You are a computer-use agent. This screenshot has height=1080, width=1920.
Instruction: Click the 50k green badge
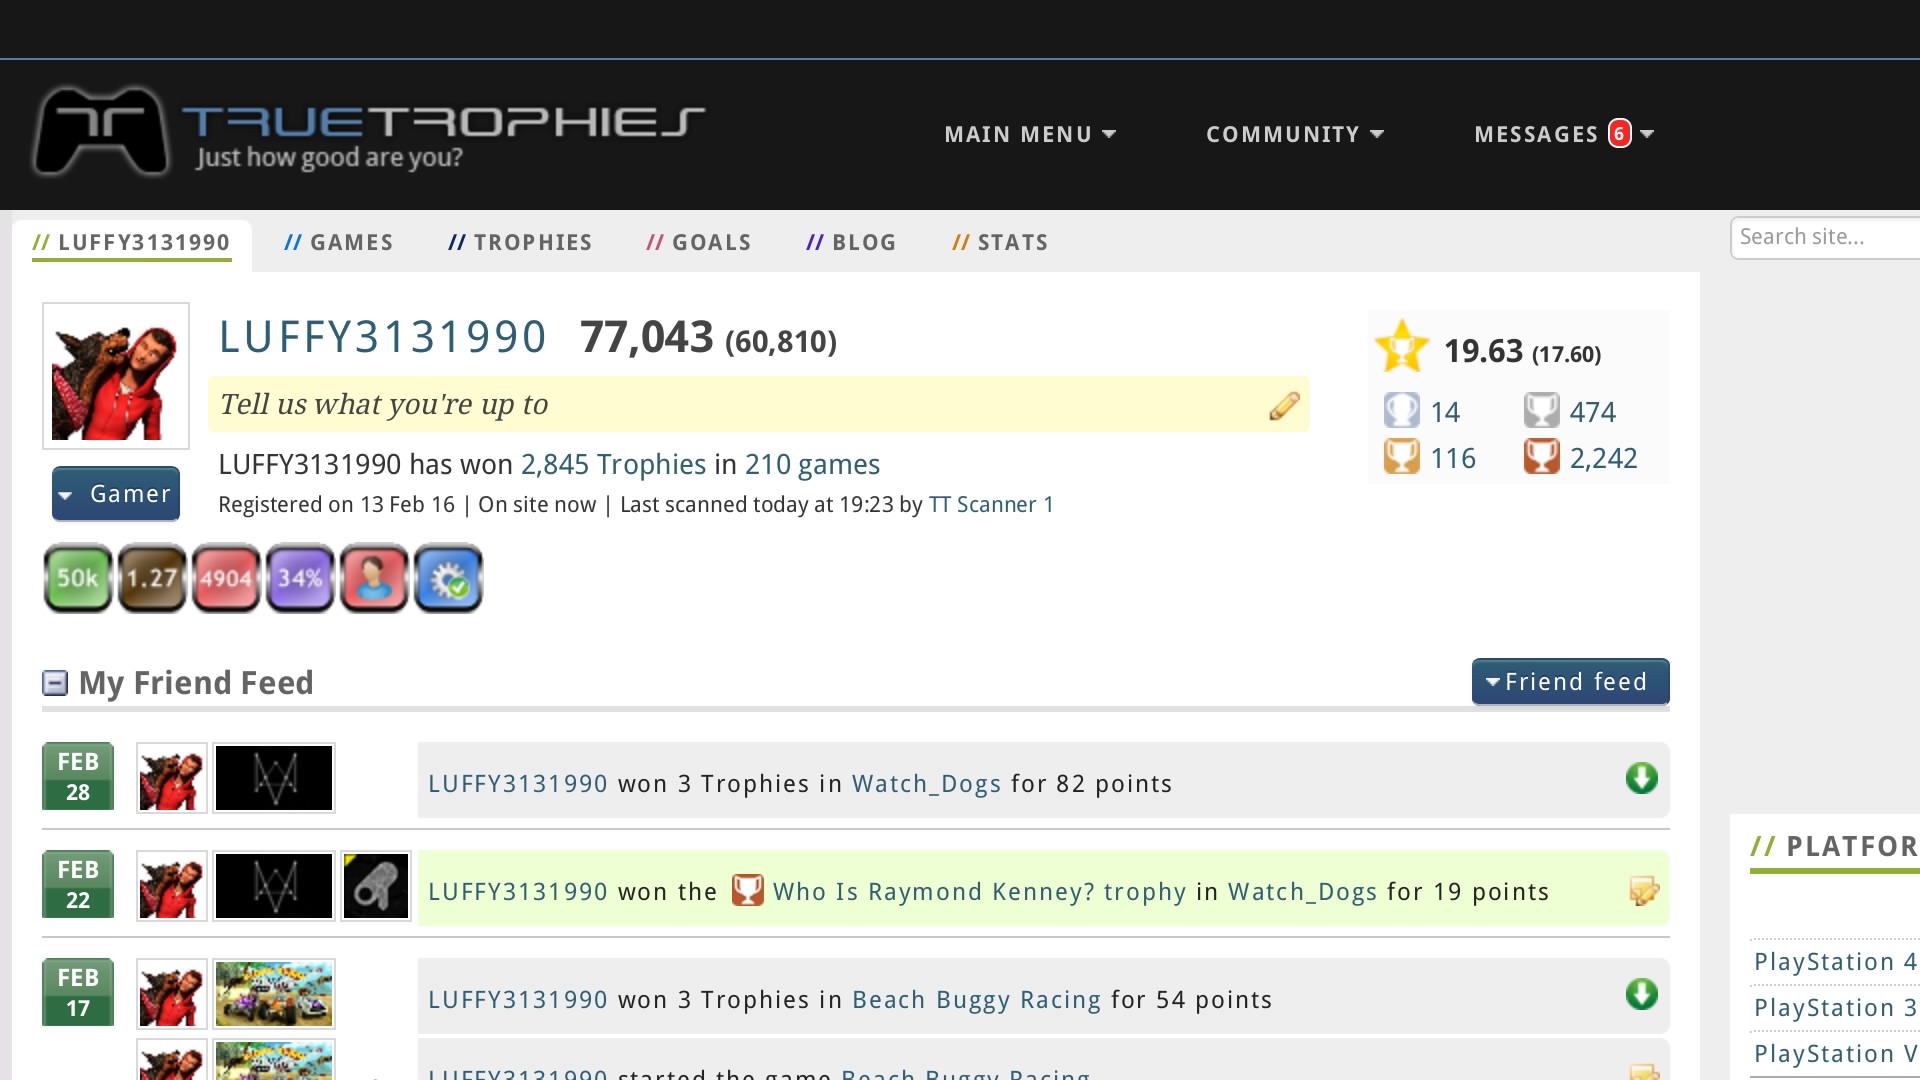coord(78,578)
